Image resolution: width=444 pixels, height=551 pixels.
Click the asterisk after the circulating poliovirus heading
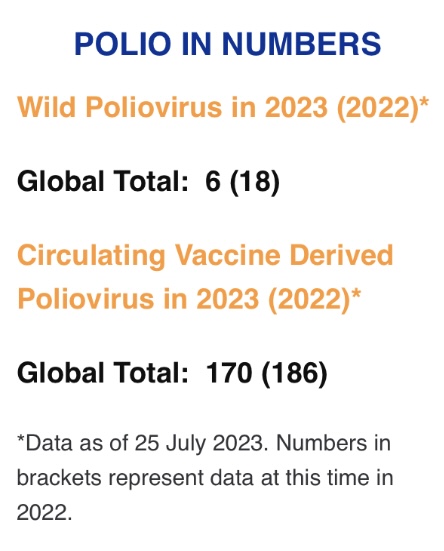click(x=356, y=294)
